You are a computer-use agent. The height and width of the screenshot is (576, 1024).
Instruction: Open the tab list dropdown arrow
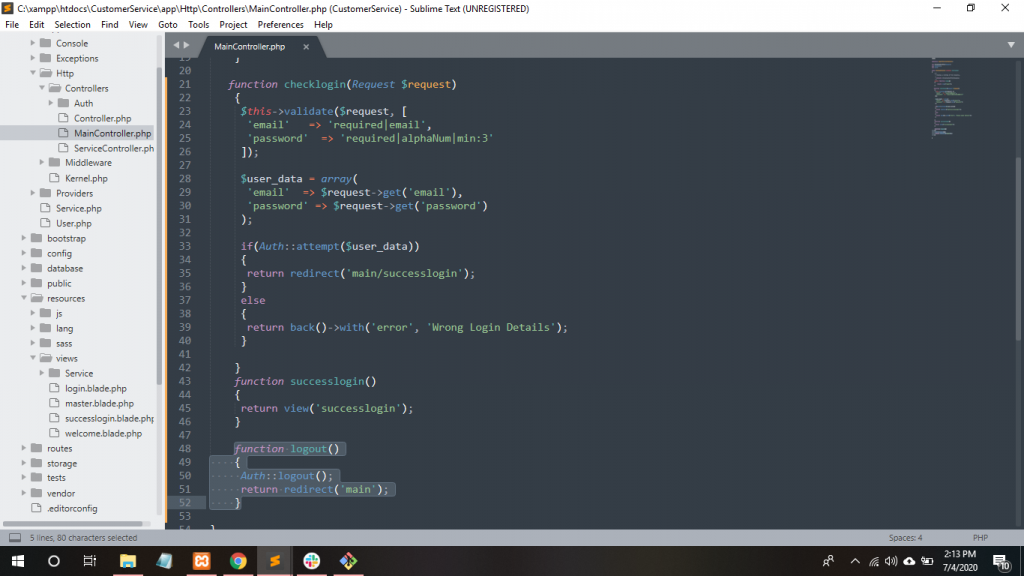(1011, 45)
